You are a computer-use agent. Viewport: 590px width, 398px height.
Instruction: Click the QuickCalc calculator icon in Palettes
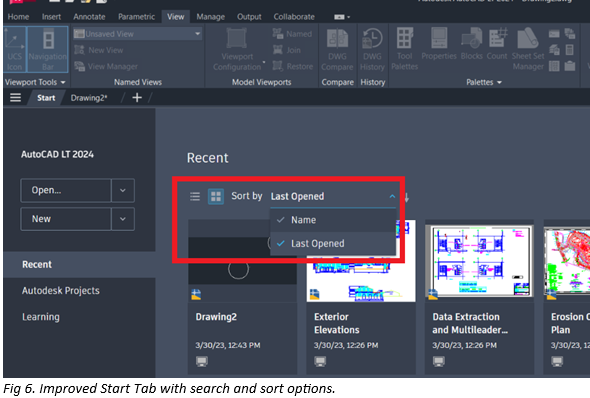click(570, 50)
